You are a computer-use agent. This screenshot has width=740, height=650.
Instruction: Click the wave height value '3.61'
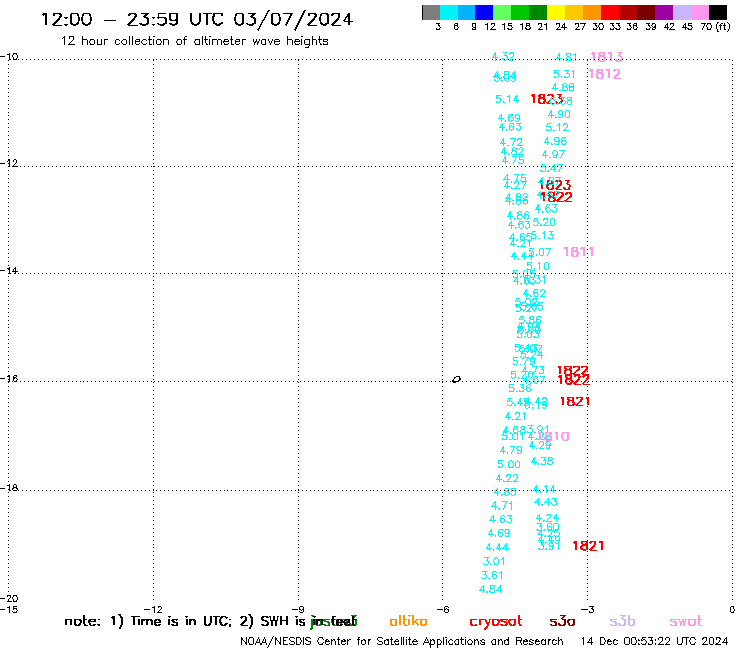(492, 575)
